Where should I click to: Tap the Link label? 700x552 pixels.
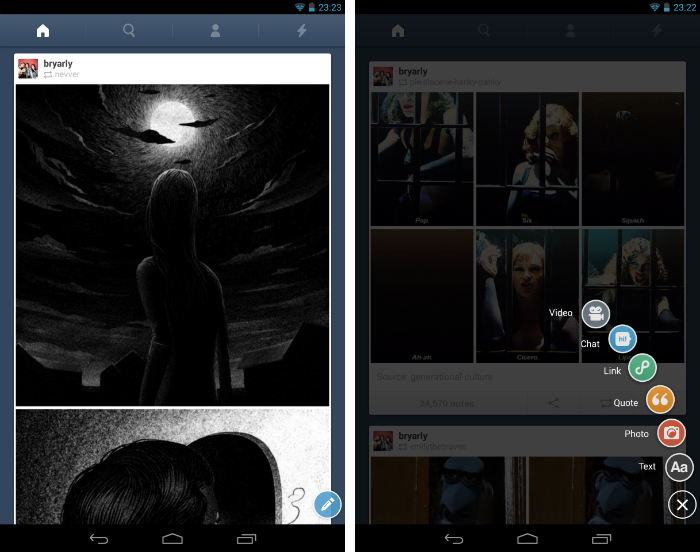coord(612,371)
